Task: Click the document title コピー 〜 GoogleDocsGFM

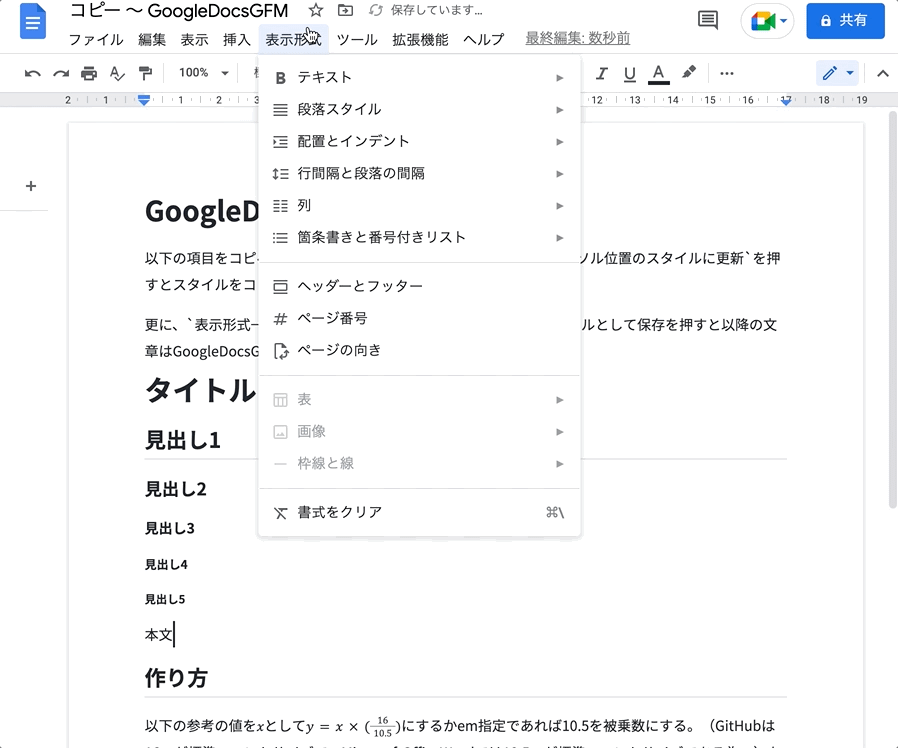Action: click(179, 10)
